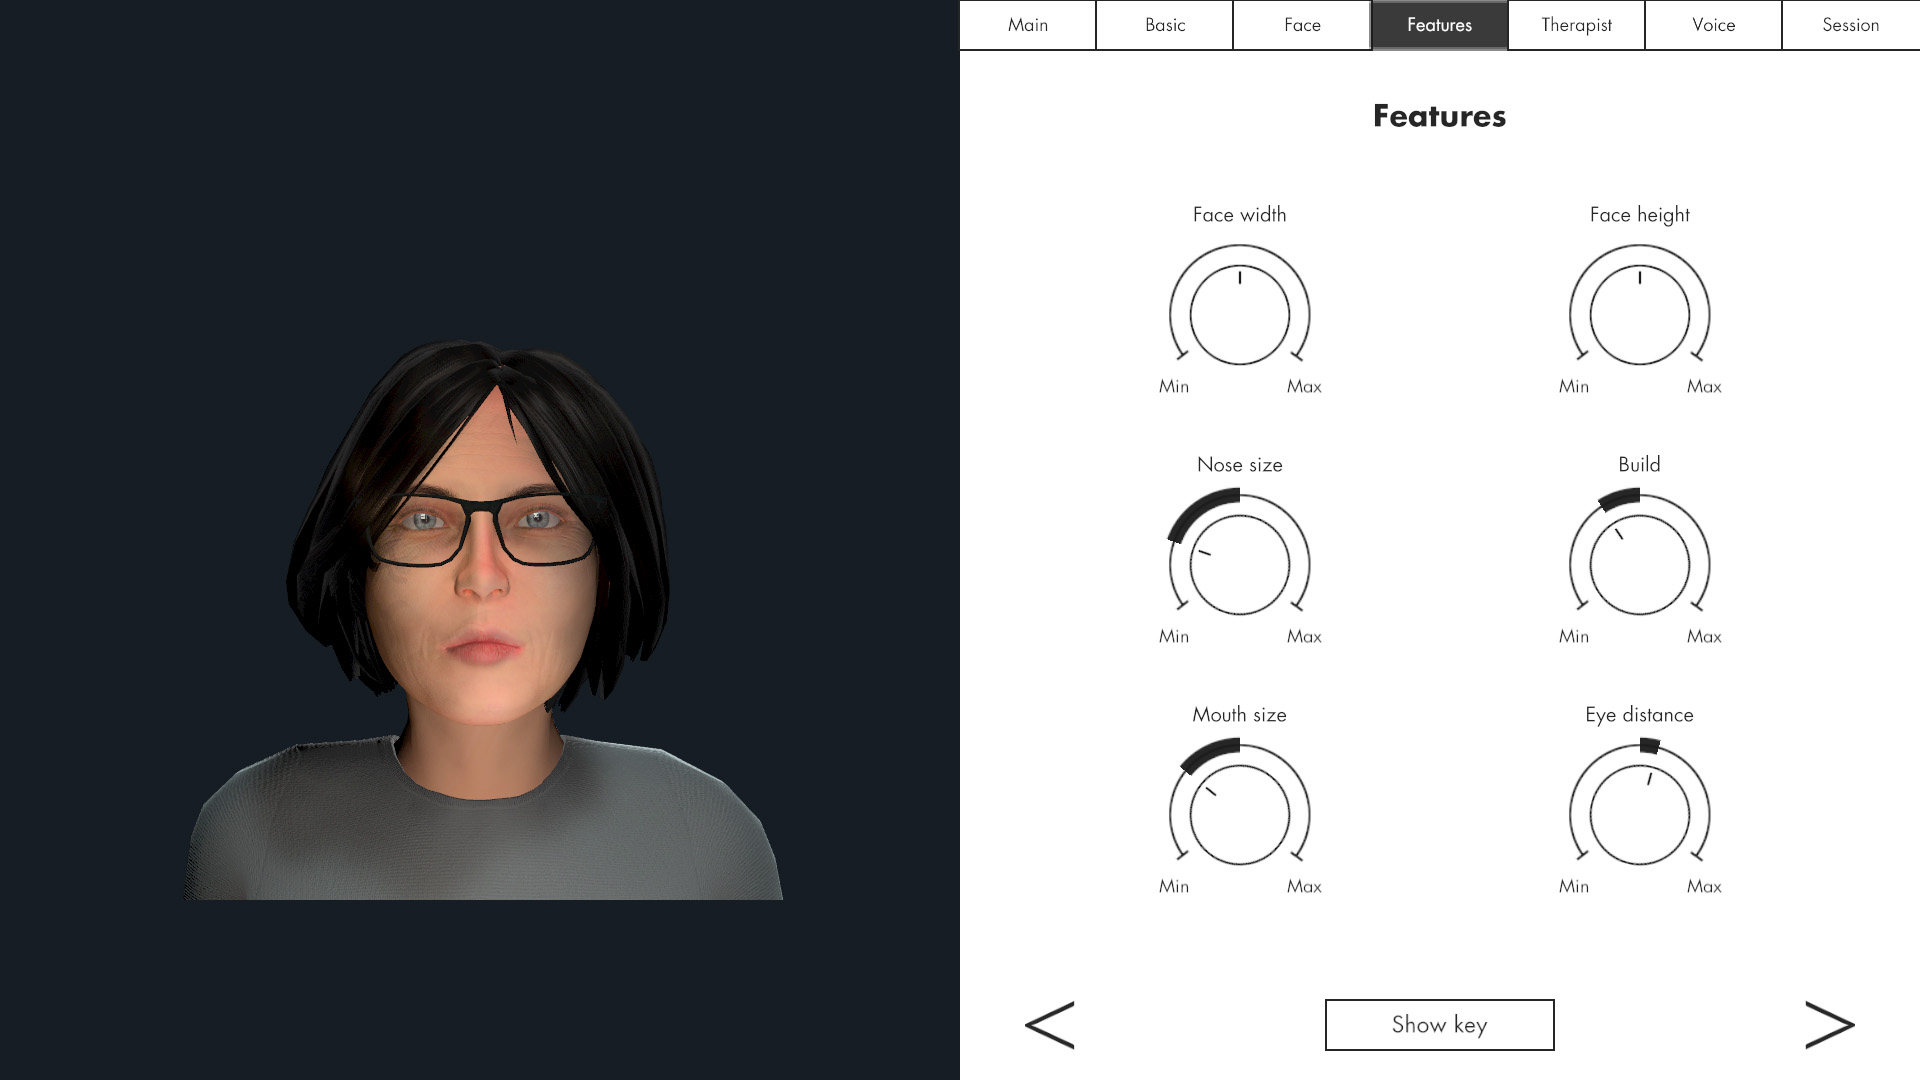Switch to the Features tab
The image size is (1920, 1080).
pyautogui.click(x=1439, y=25)
